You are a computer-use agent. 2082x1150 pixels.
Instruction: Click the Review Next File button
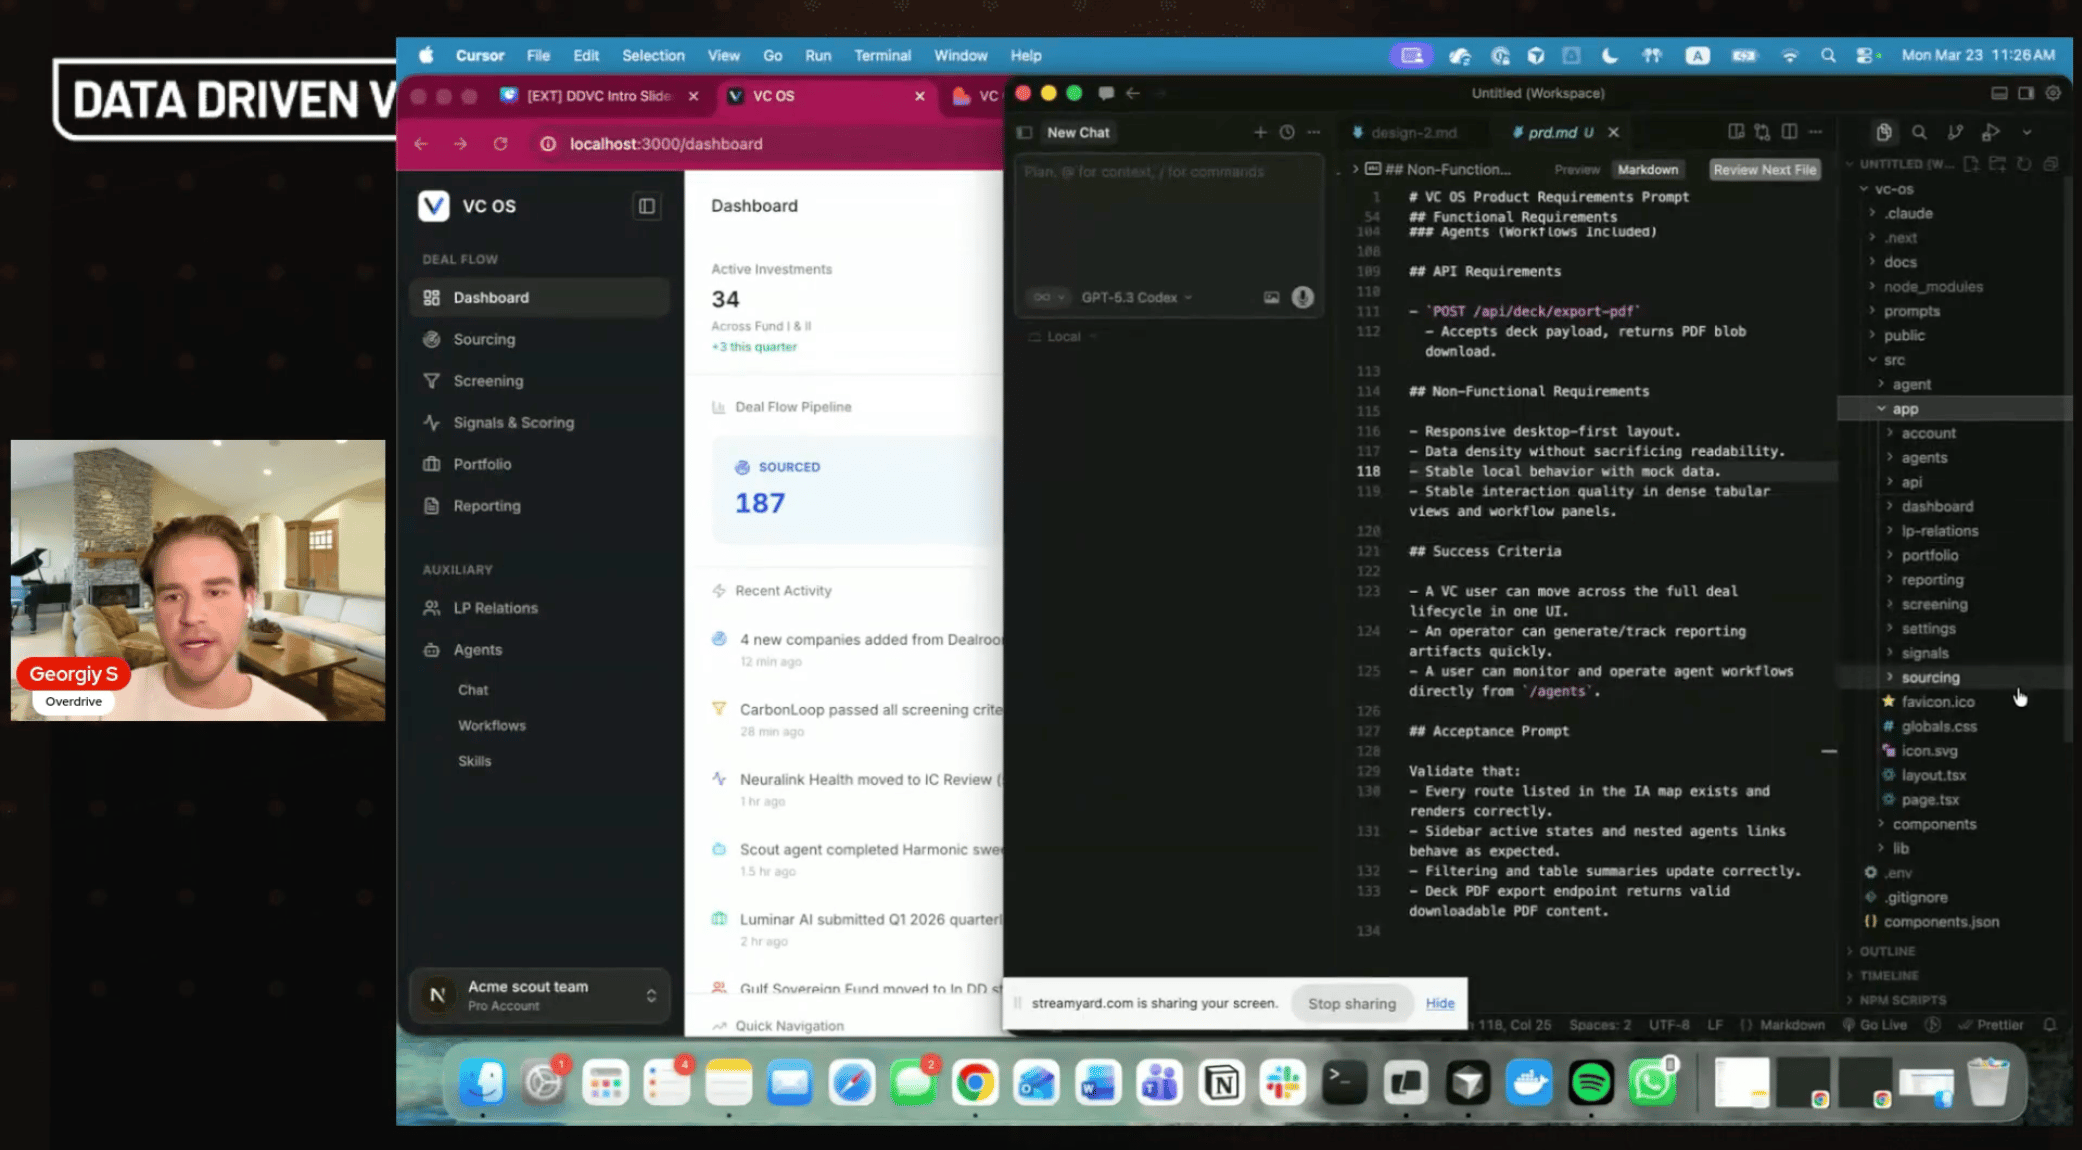1764,170
